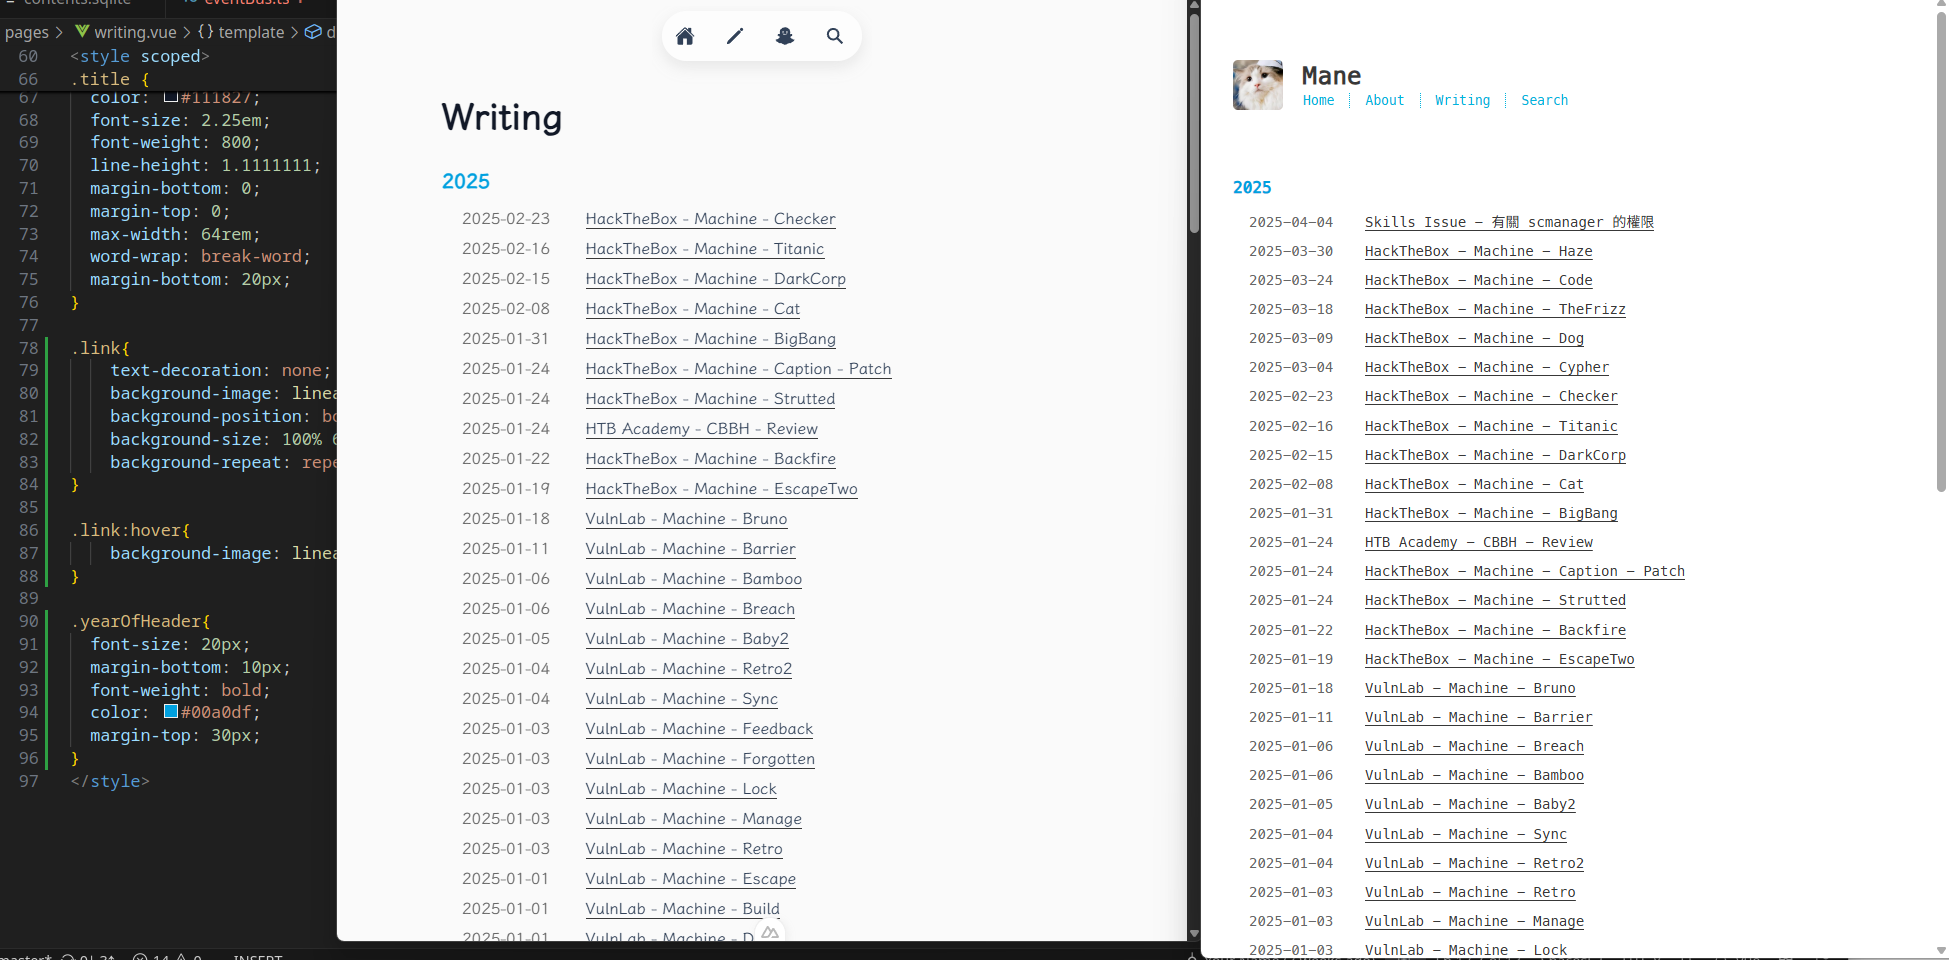Click the right pane vertical scrollbar
This screenshot has height=960, width=1949.
pos(1941,250)
